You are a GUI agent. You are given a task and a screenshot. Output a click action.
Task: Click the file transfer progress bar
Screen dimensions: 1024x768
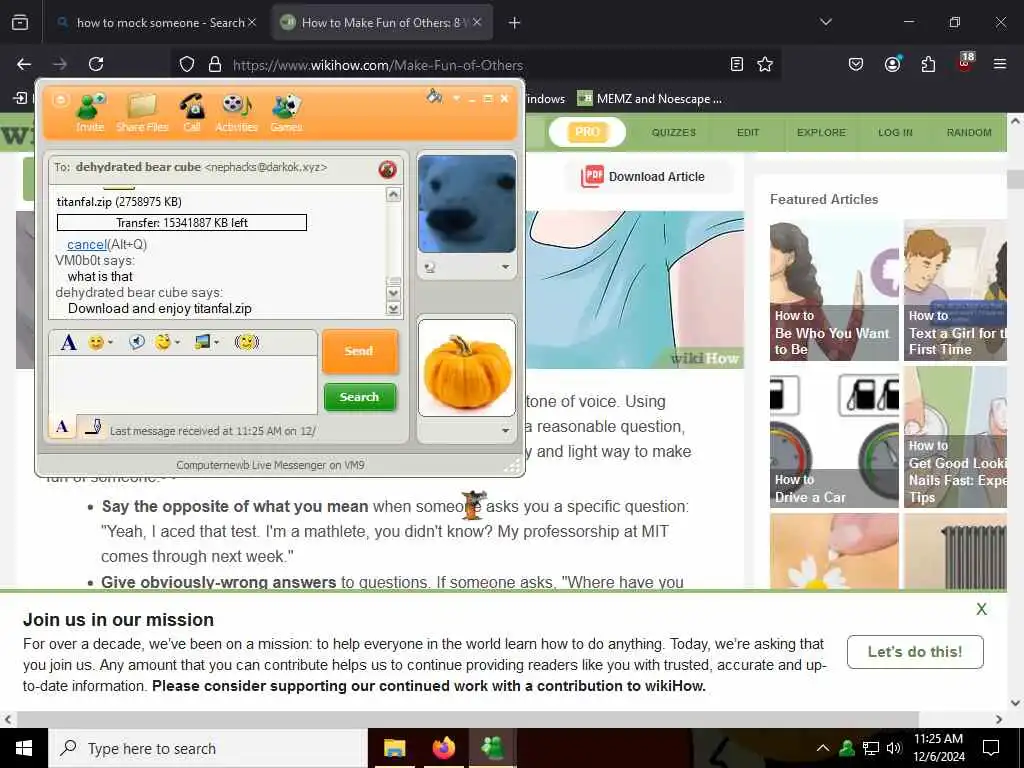click(x=182, y=223)
